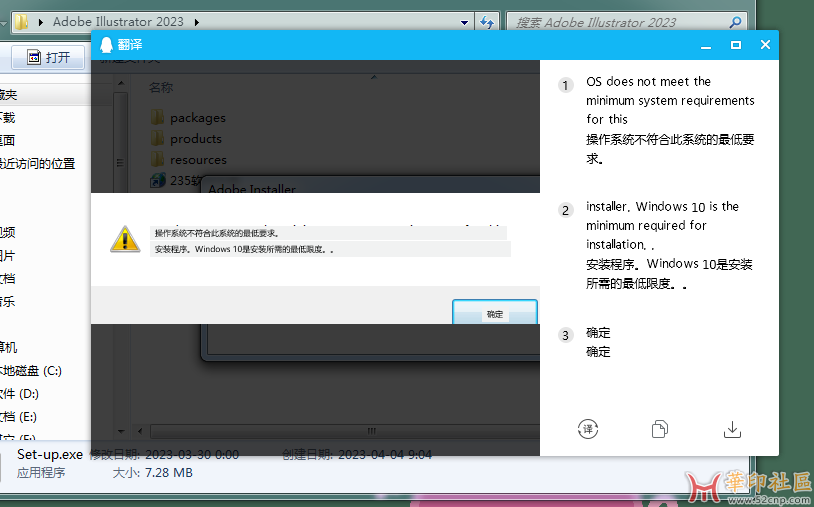814x507 pixels.
Task: Click the 确定 button in the installer dialog
Action: click(494, 313)
